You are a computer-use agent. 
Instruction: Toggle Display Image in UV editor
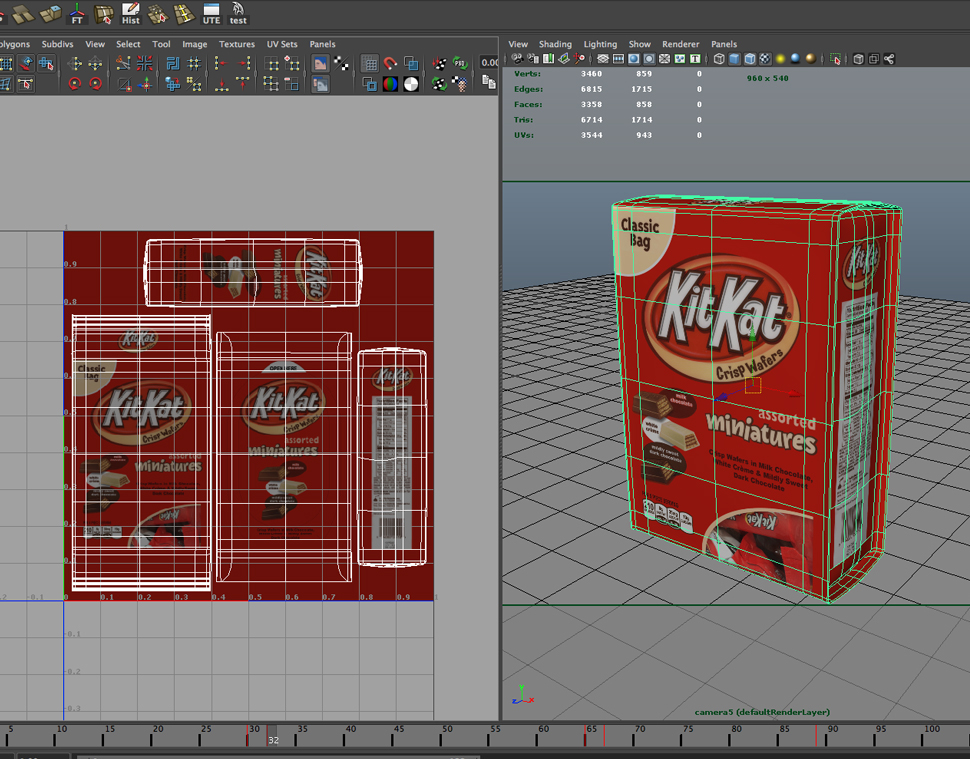[320, 63]
